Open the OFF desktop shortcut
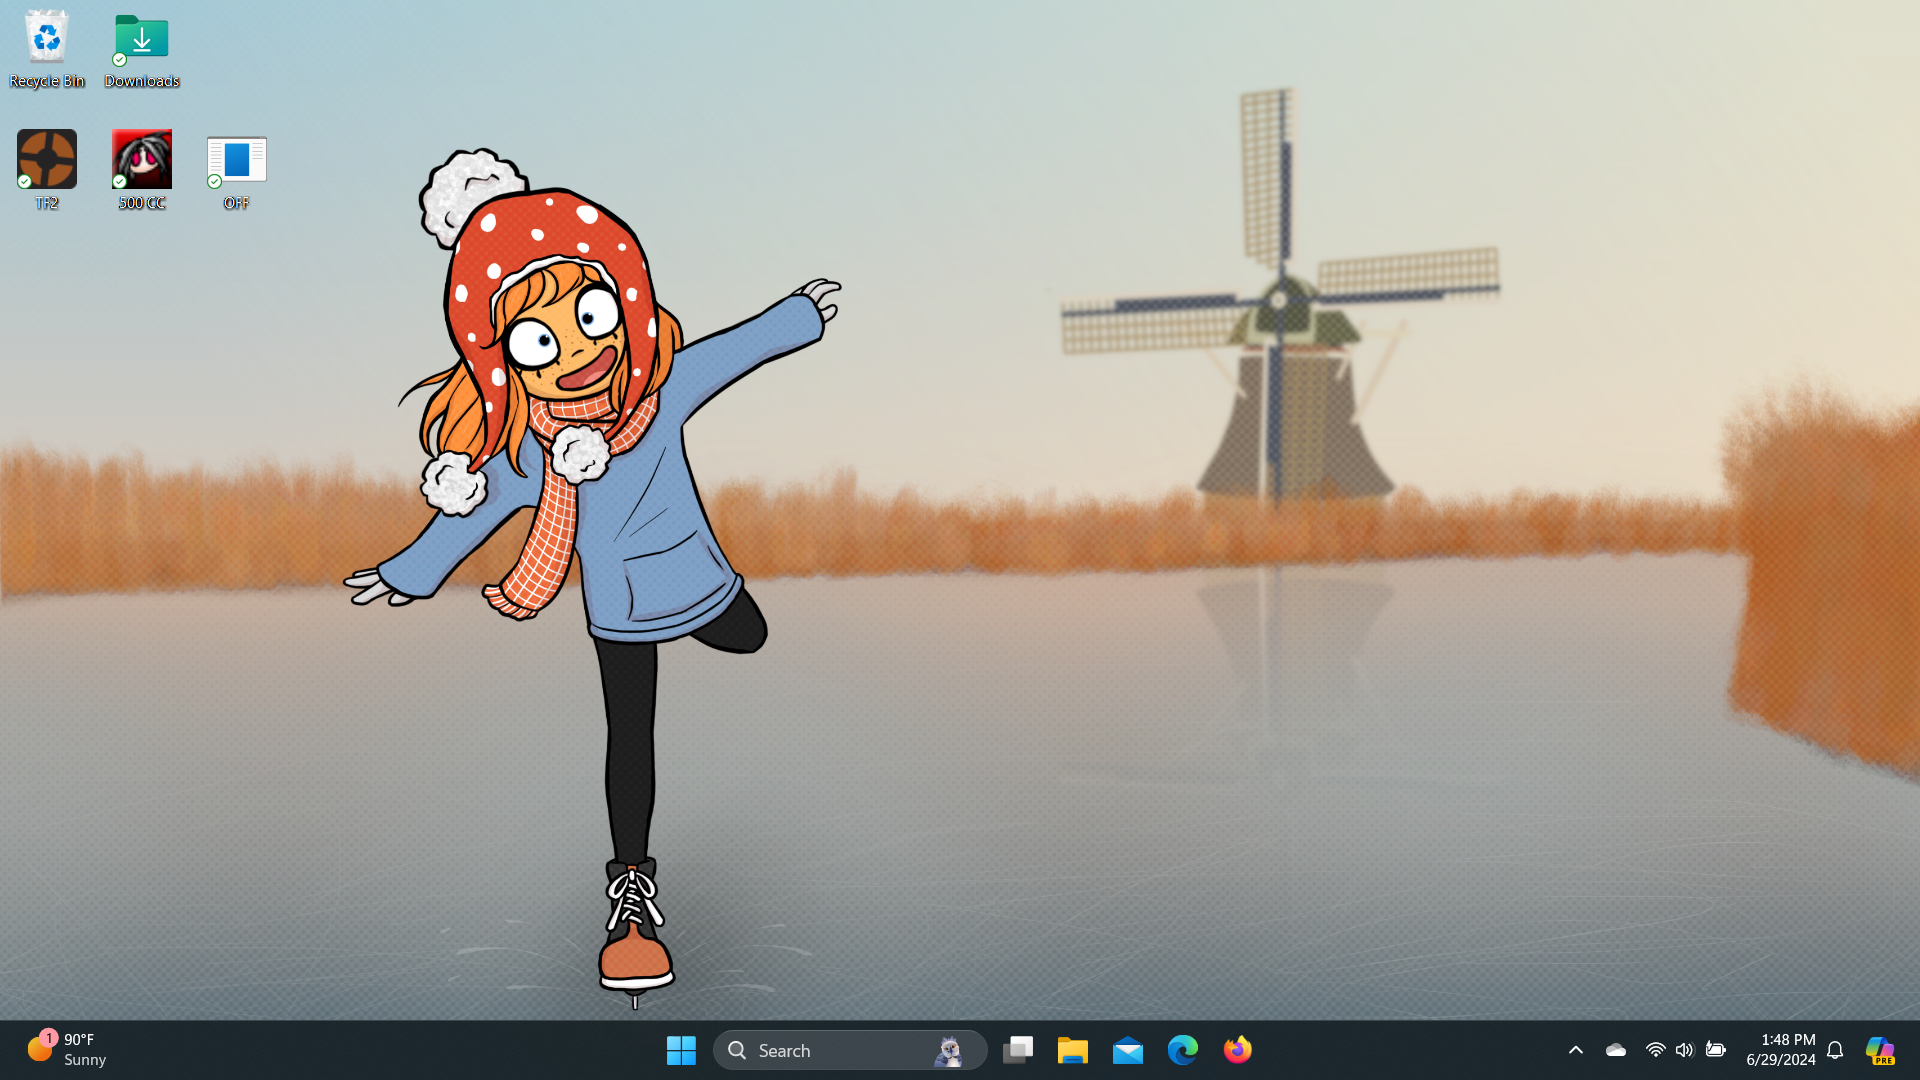Screen dimensions: 1920x1080 click(236, 160)
